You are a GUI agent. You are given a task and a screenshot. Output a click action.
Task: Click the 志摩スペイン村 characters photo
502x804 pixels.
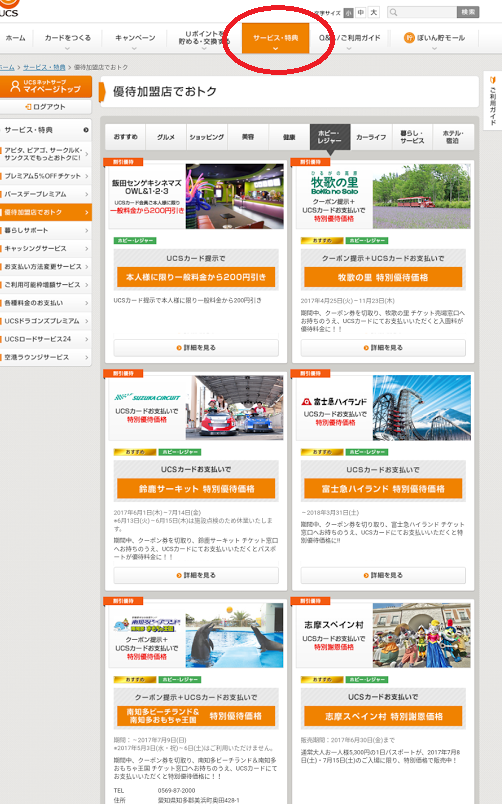coord(421,635)
